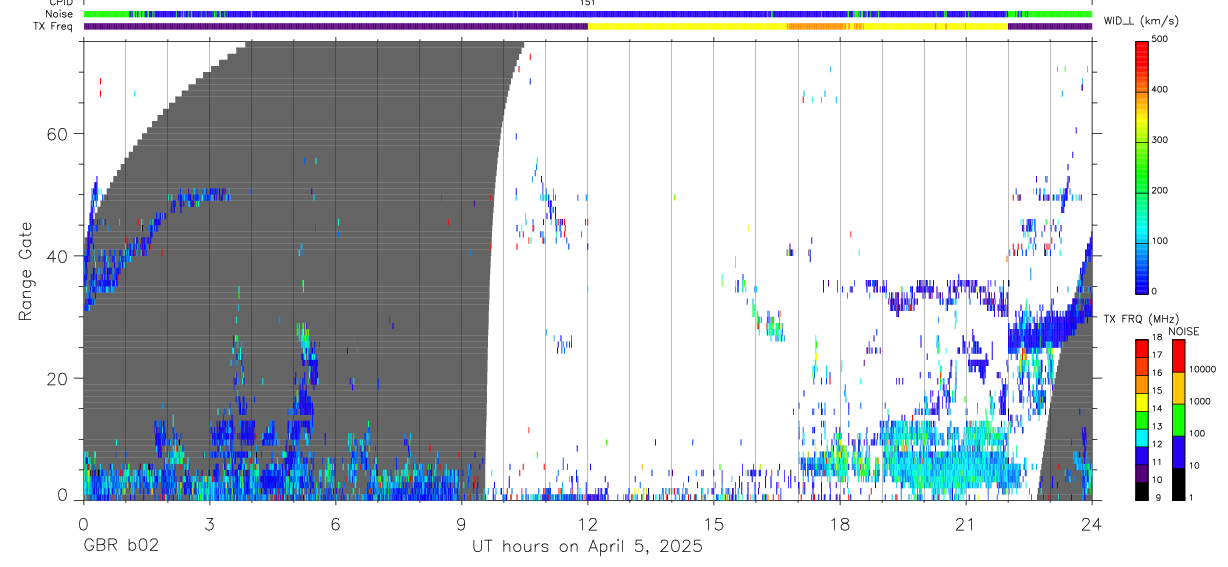The width and height of the screenshot is (1228, 567).
Task: Click the '6' UT hours tick label
Action: pyautogui.click(x=335, y=523)
